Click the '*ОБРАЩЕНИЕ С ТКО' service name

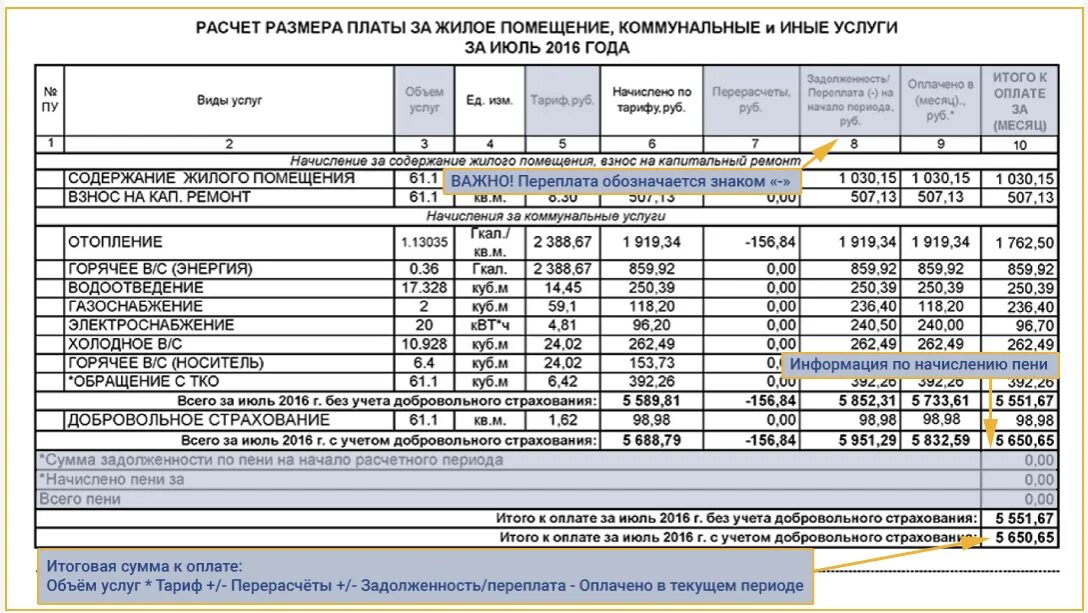pyautogui.click(x=143, y=382)
